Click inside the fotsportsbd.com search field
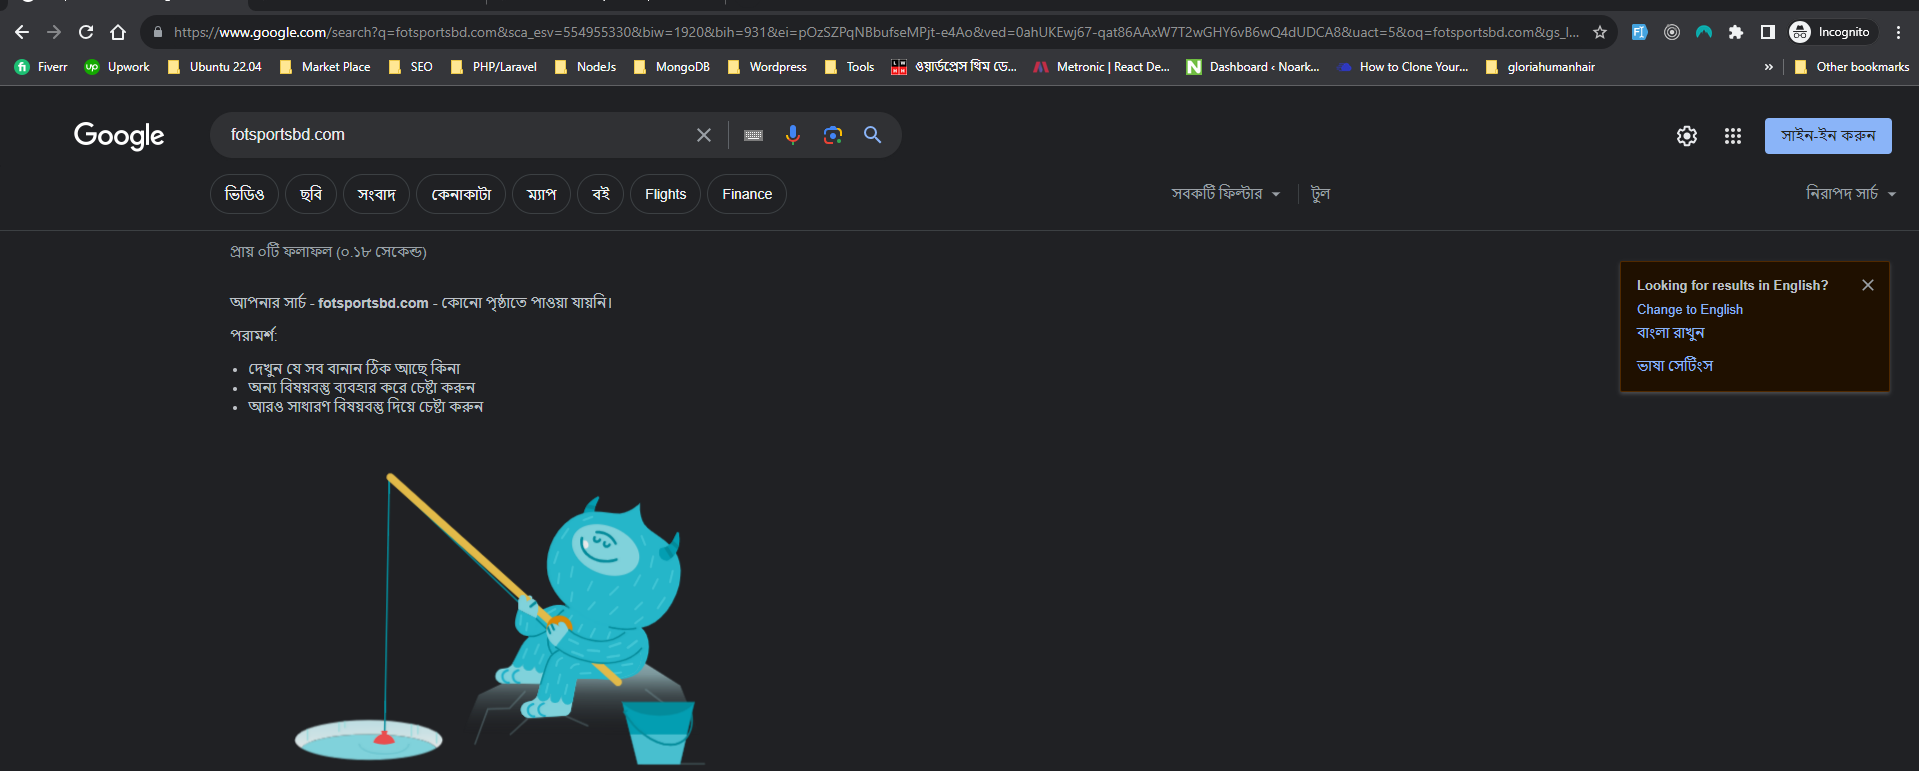This screenshot has width=1919, height=771. coord(450,135)
